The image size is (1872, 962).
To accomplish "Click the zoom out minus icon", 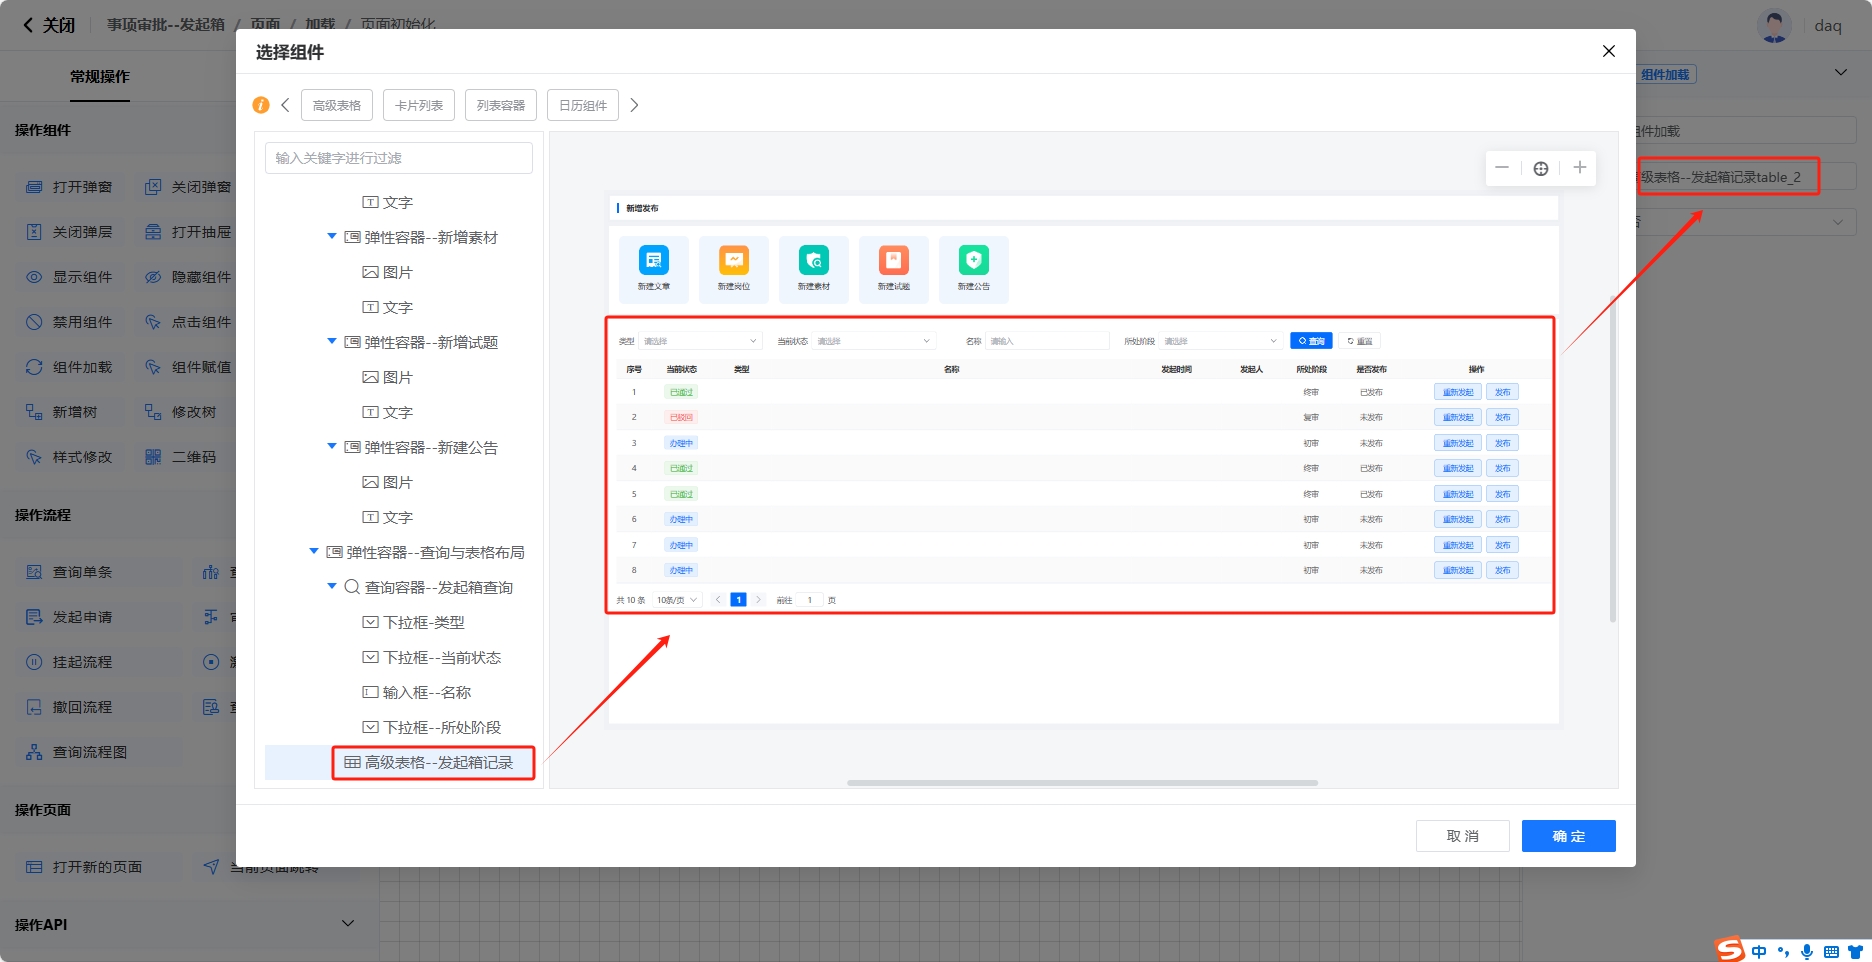I will tap(1502, 168).
